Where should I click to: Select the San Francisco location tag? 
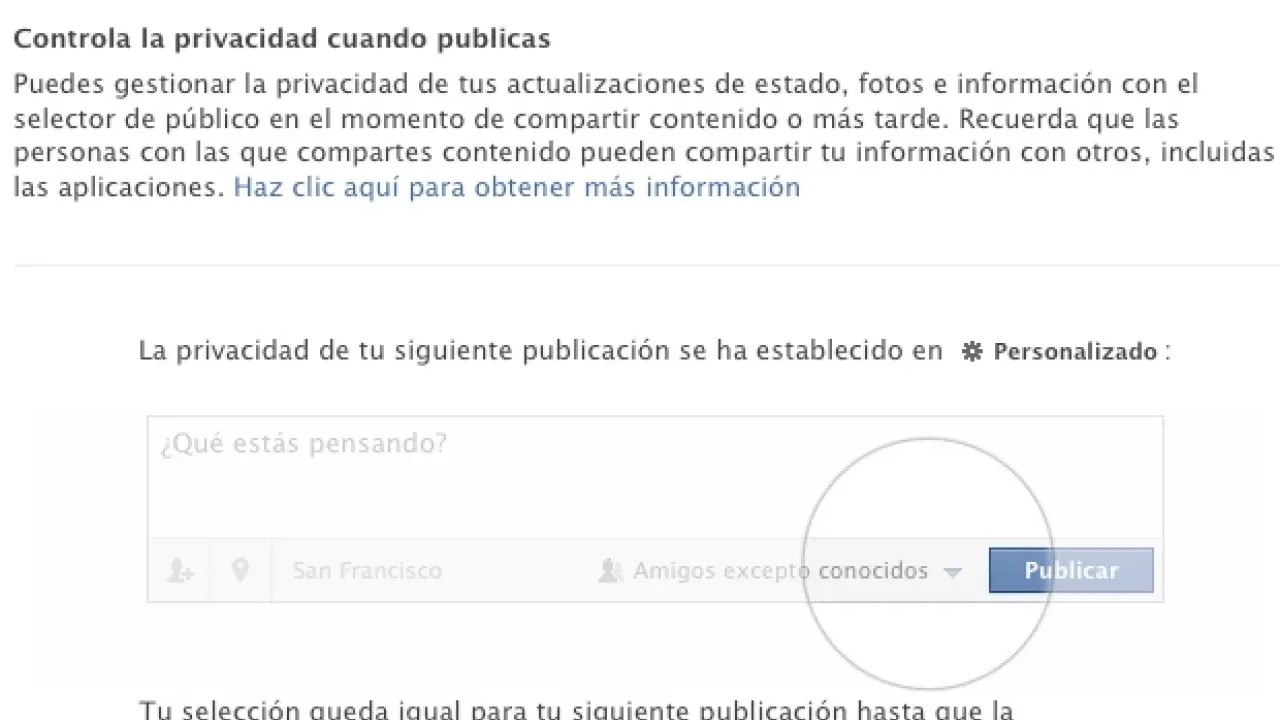tap(367, 571)
